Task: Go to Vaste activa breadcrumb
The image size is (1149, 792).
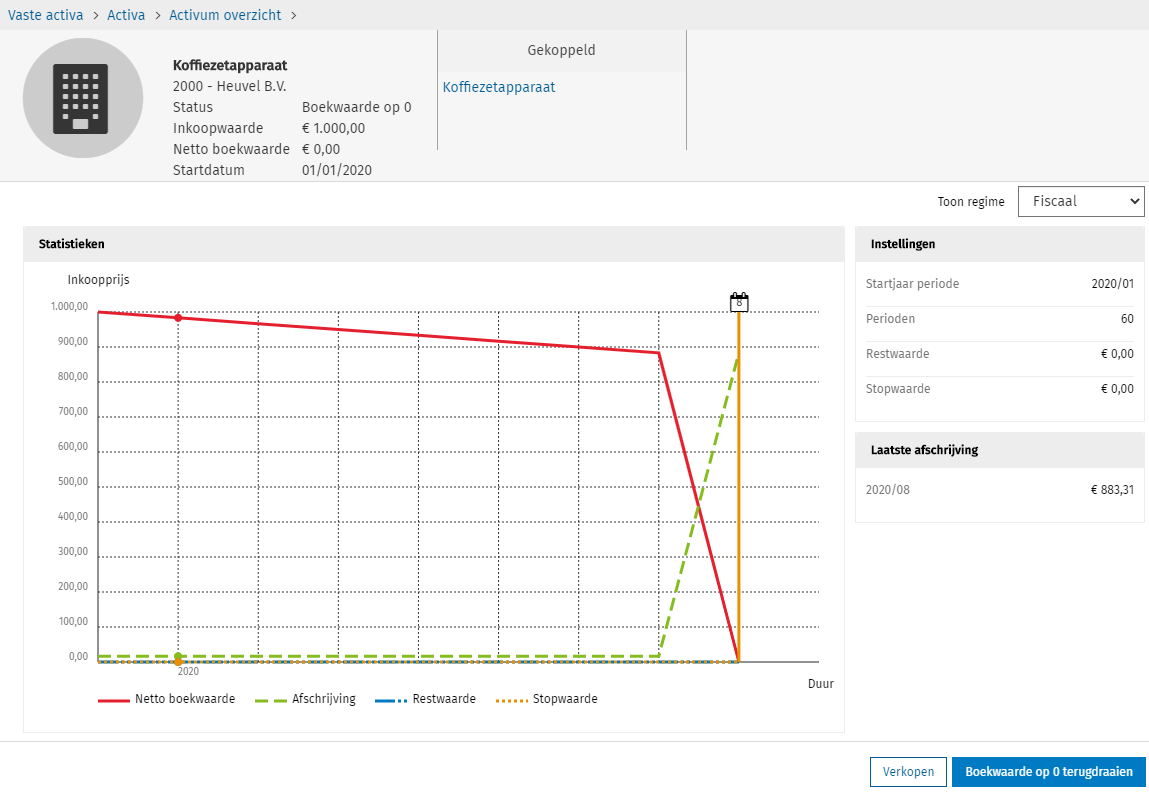Action: [45, 15]
